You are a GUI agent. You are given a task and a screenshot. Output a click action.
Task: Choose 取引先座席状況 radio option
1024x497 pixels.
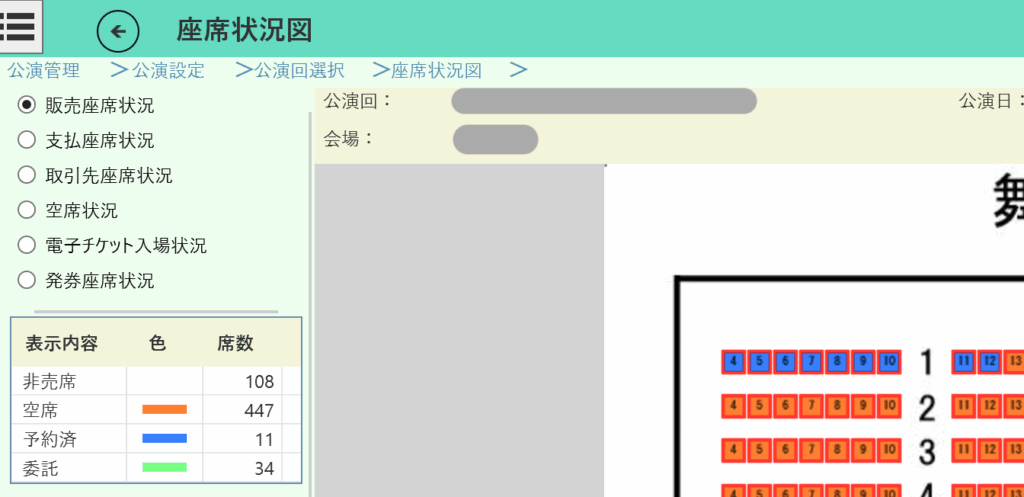point(27,175)
